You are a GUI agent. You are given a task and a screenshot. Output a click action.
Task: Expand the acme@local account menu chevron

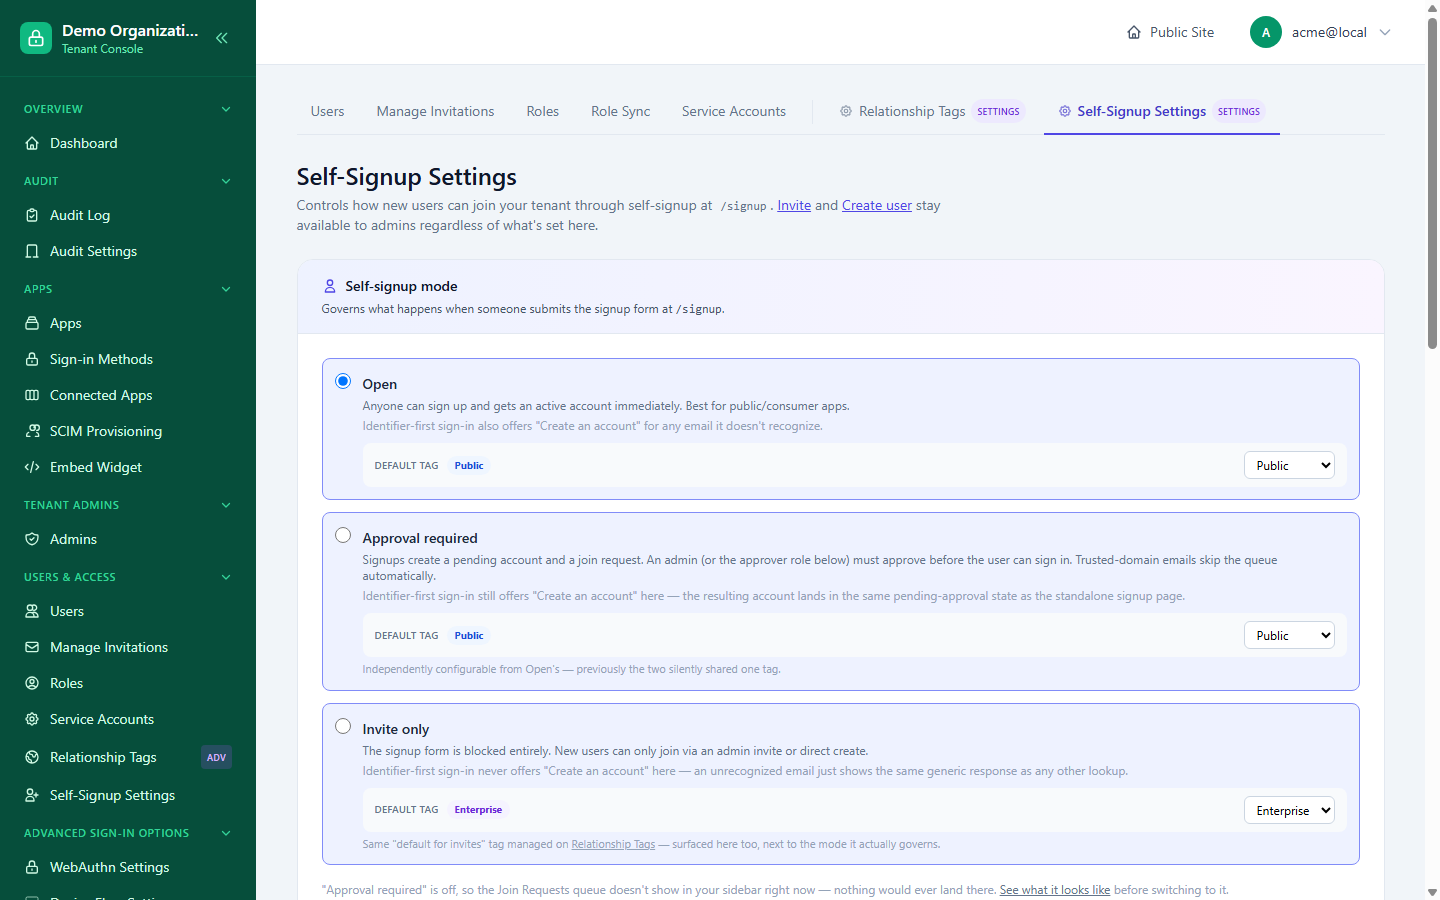coord(1385,32)
